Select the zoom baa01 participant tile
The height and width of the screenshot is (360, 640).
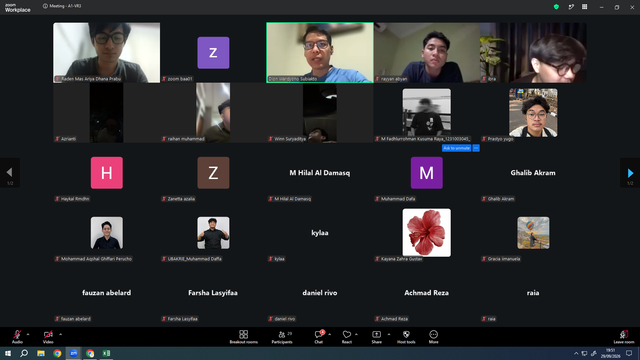tap(213, 53)
